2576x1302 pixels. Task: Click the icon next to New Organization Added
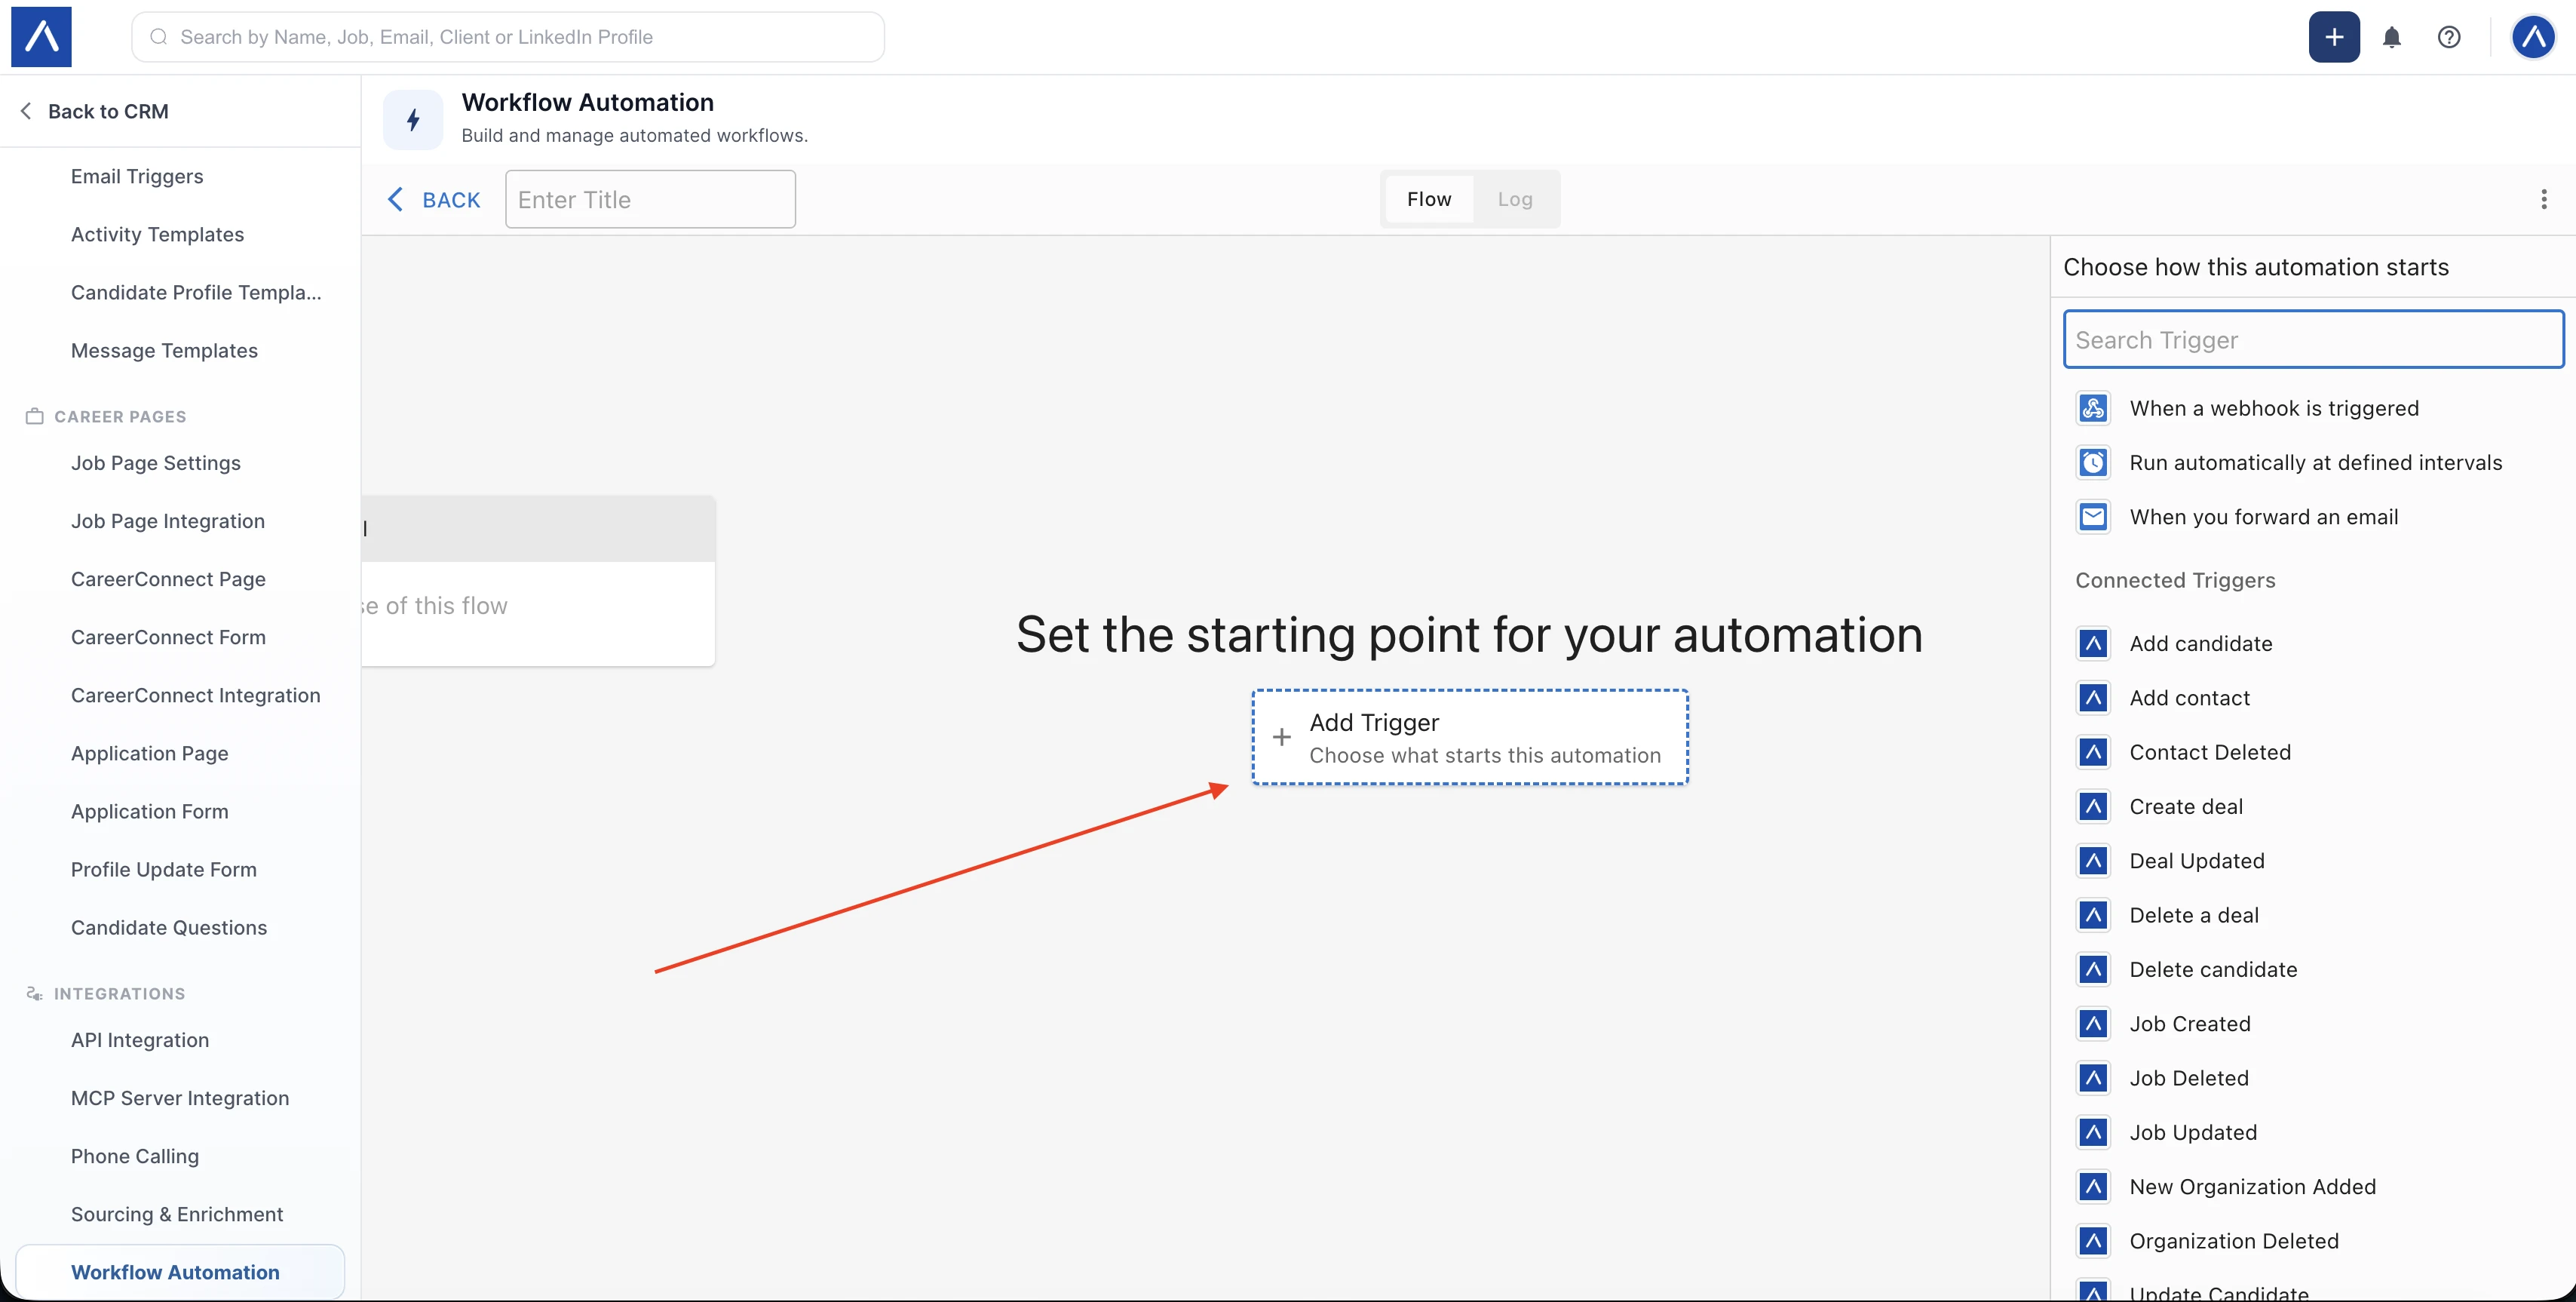[x=2093, y=1186]
